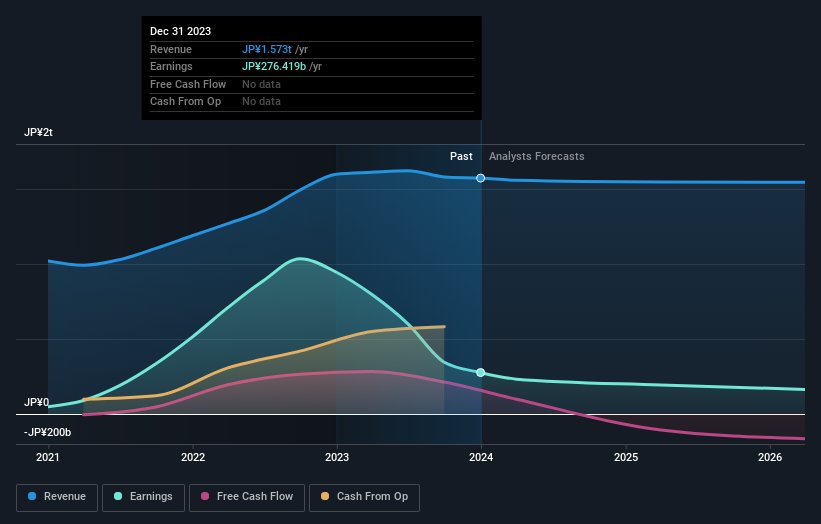Image resolution: width=821 pixels, height=524 pixels.
Task: Click the JP¥276.419b earnings value
Action: (x=274, y=66)
